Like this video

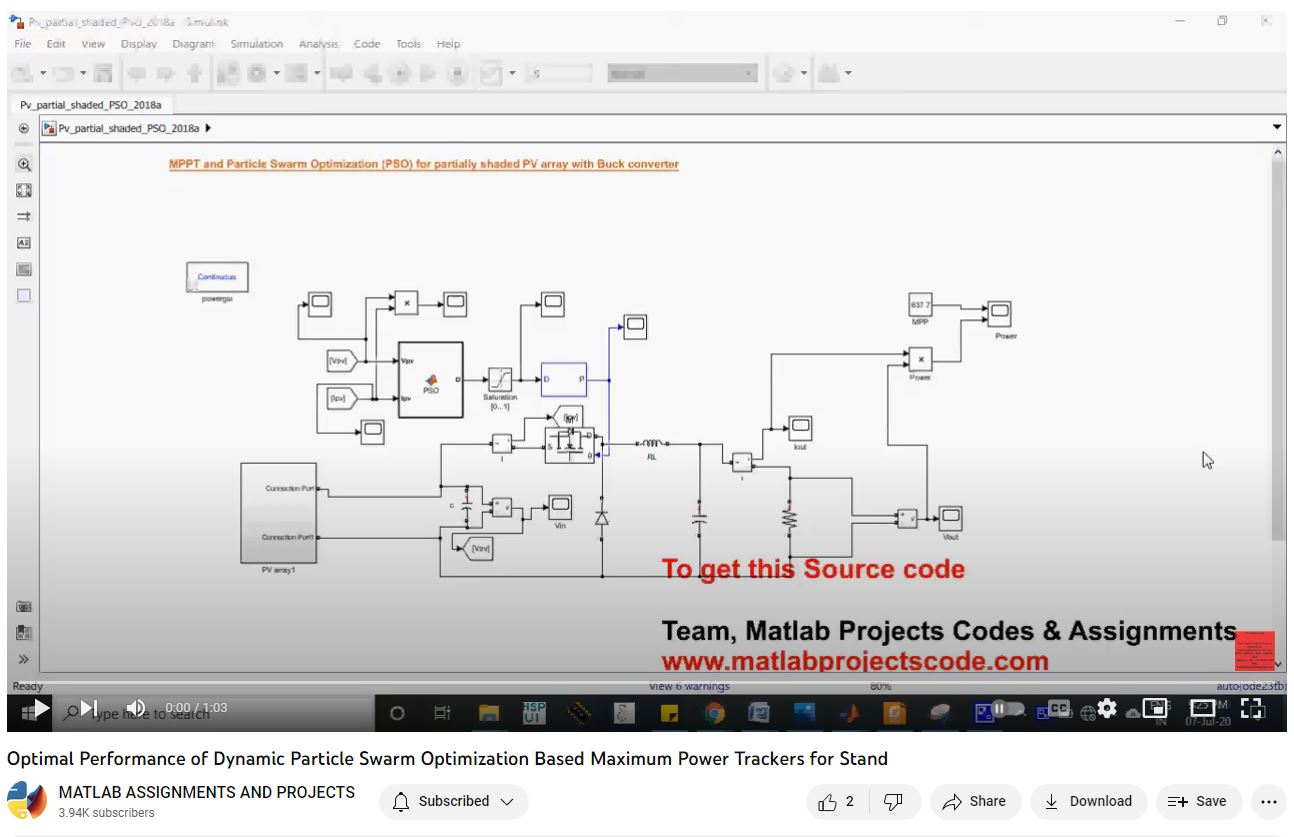[x=836, y=802]
